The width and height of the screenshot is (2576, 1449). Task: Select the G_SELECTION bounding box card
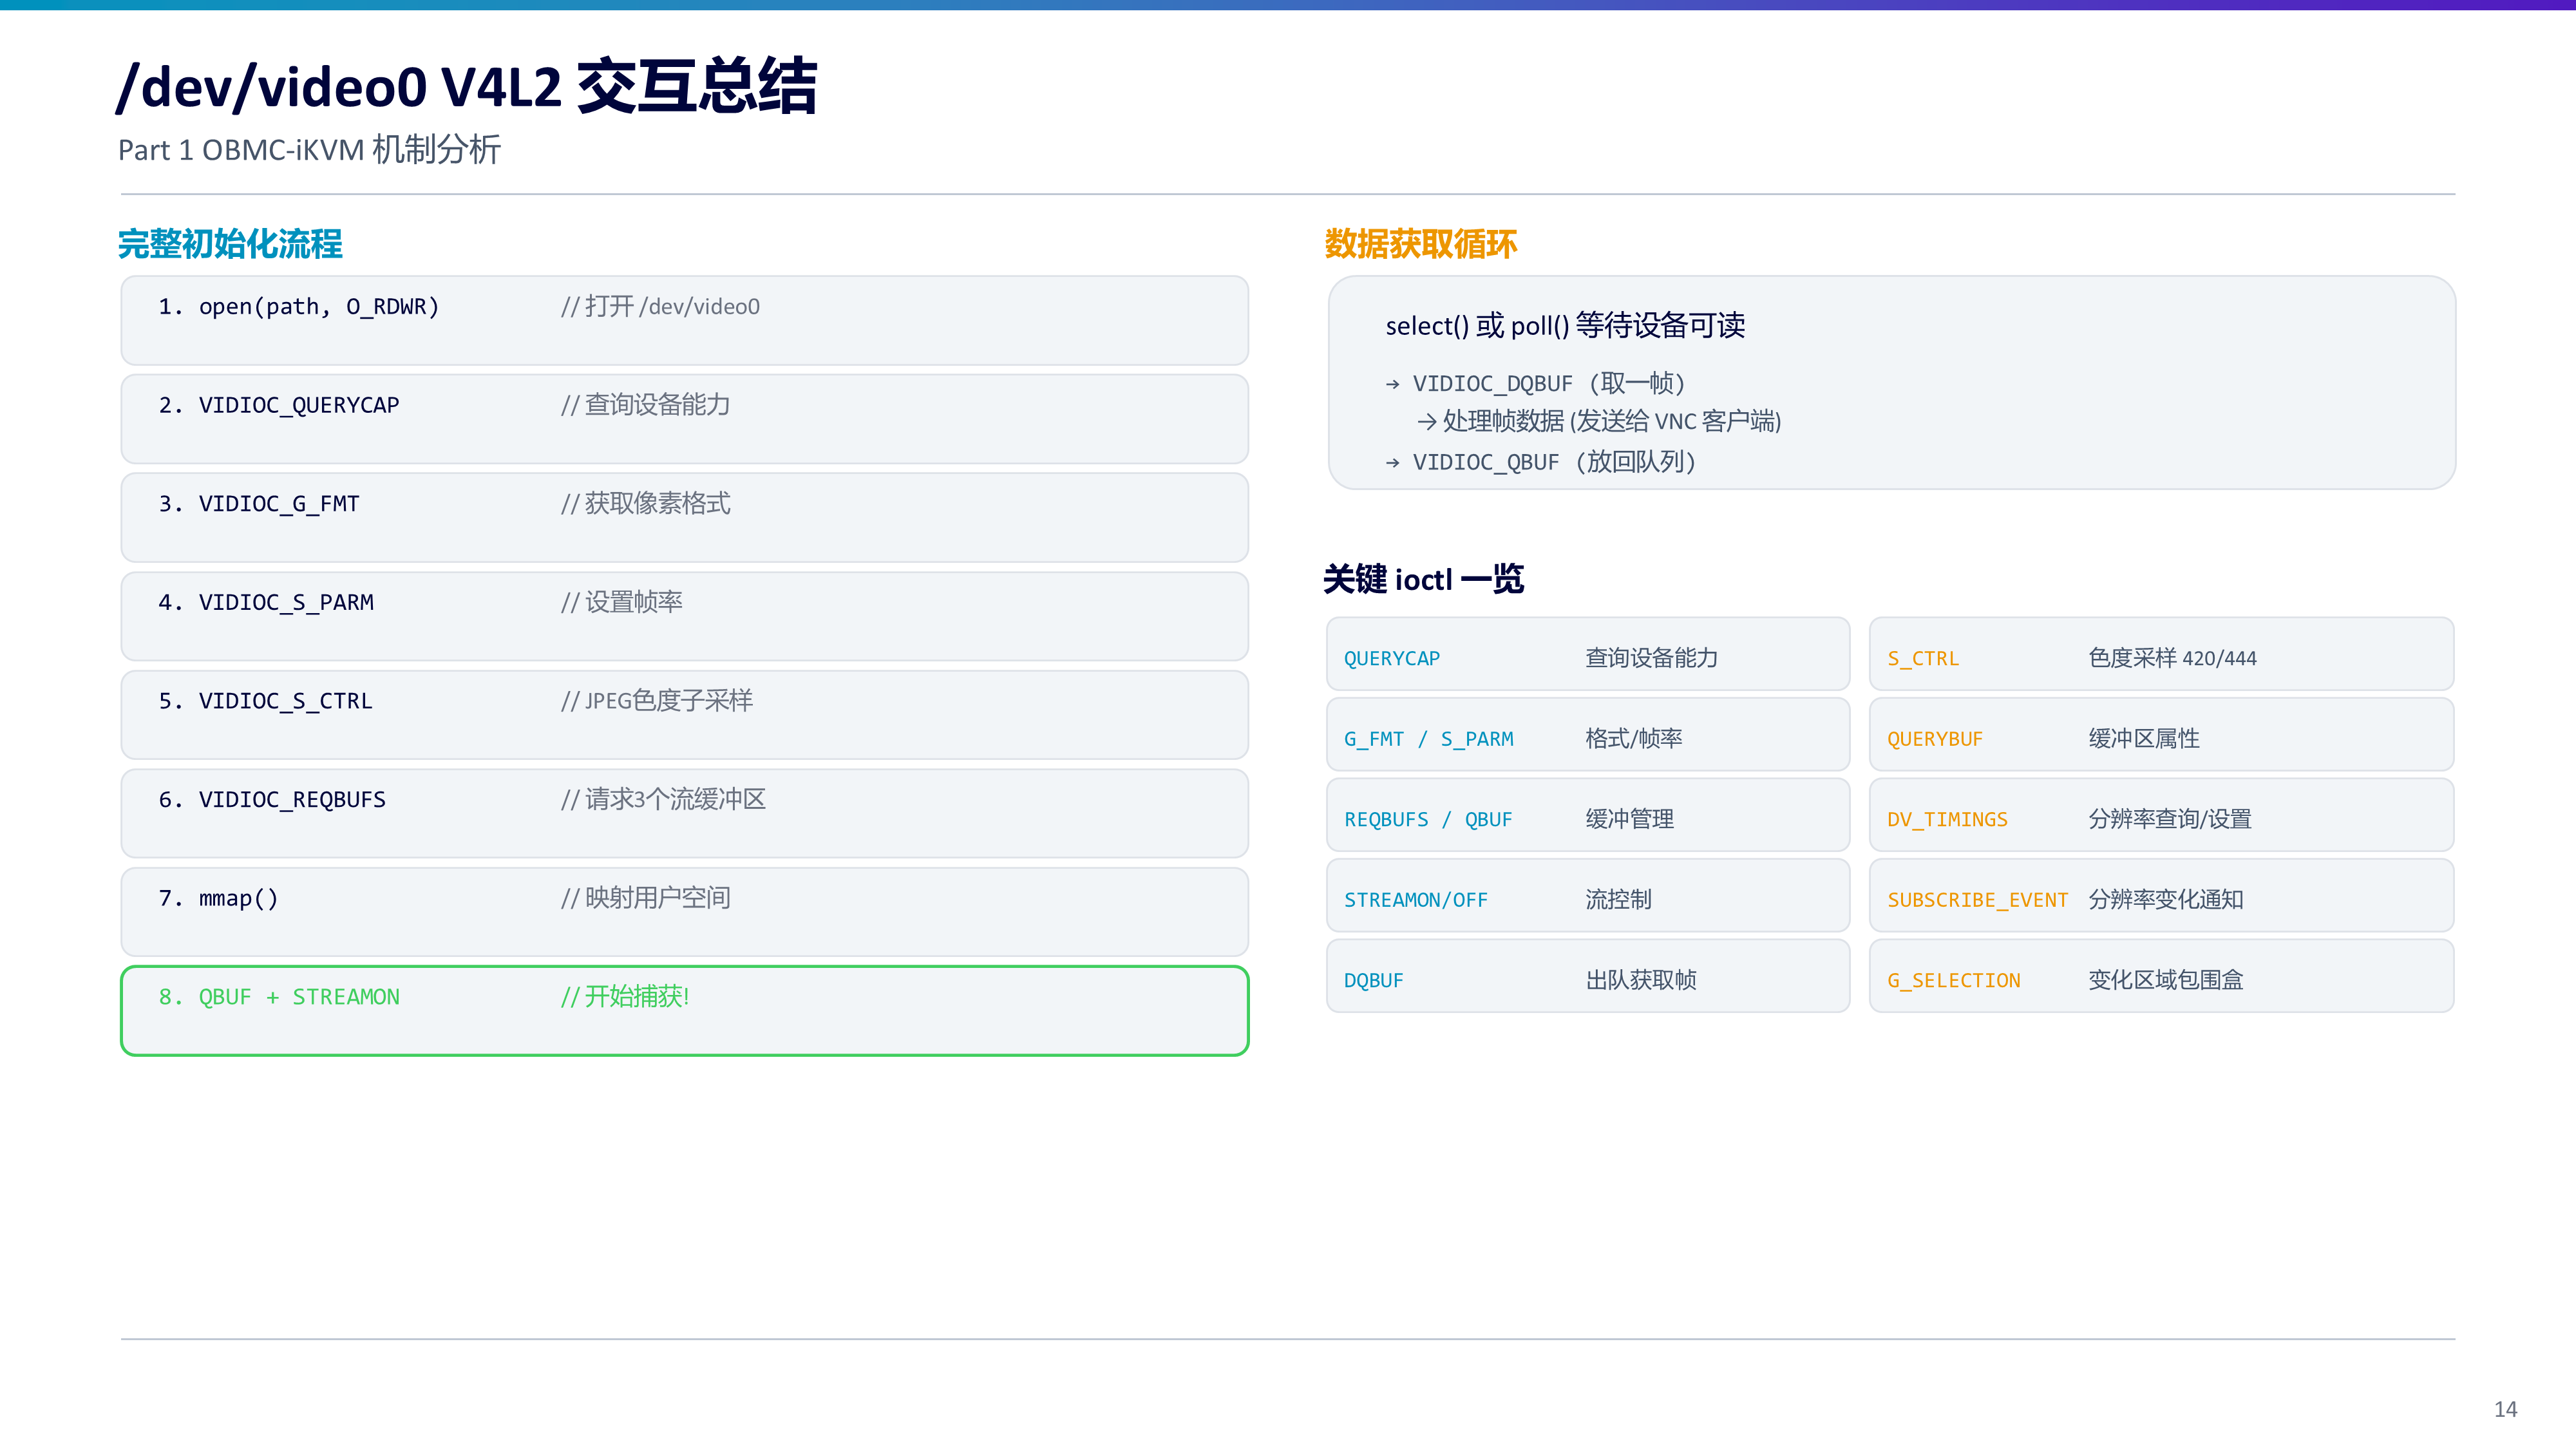tap(2162, 976)
